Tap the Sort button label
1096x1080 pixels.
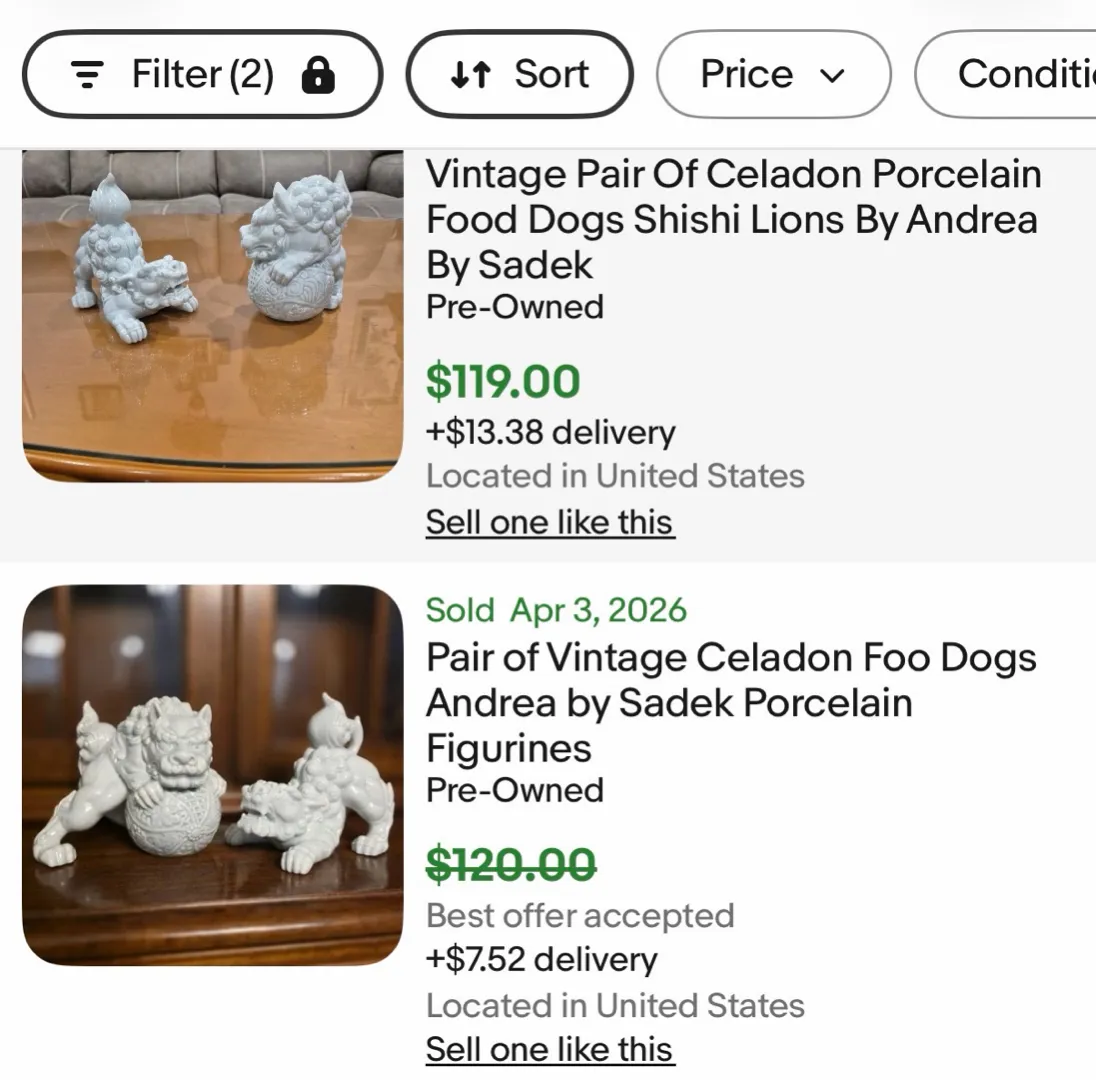point(551,74)
